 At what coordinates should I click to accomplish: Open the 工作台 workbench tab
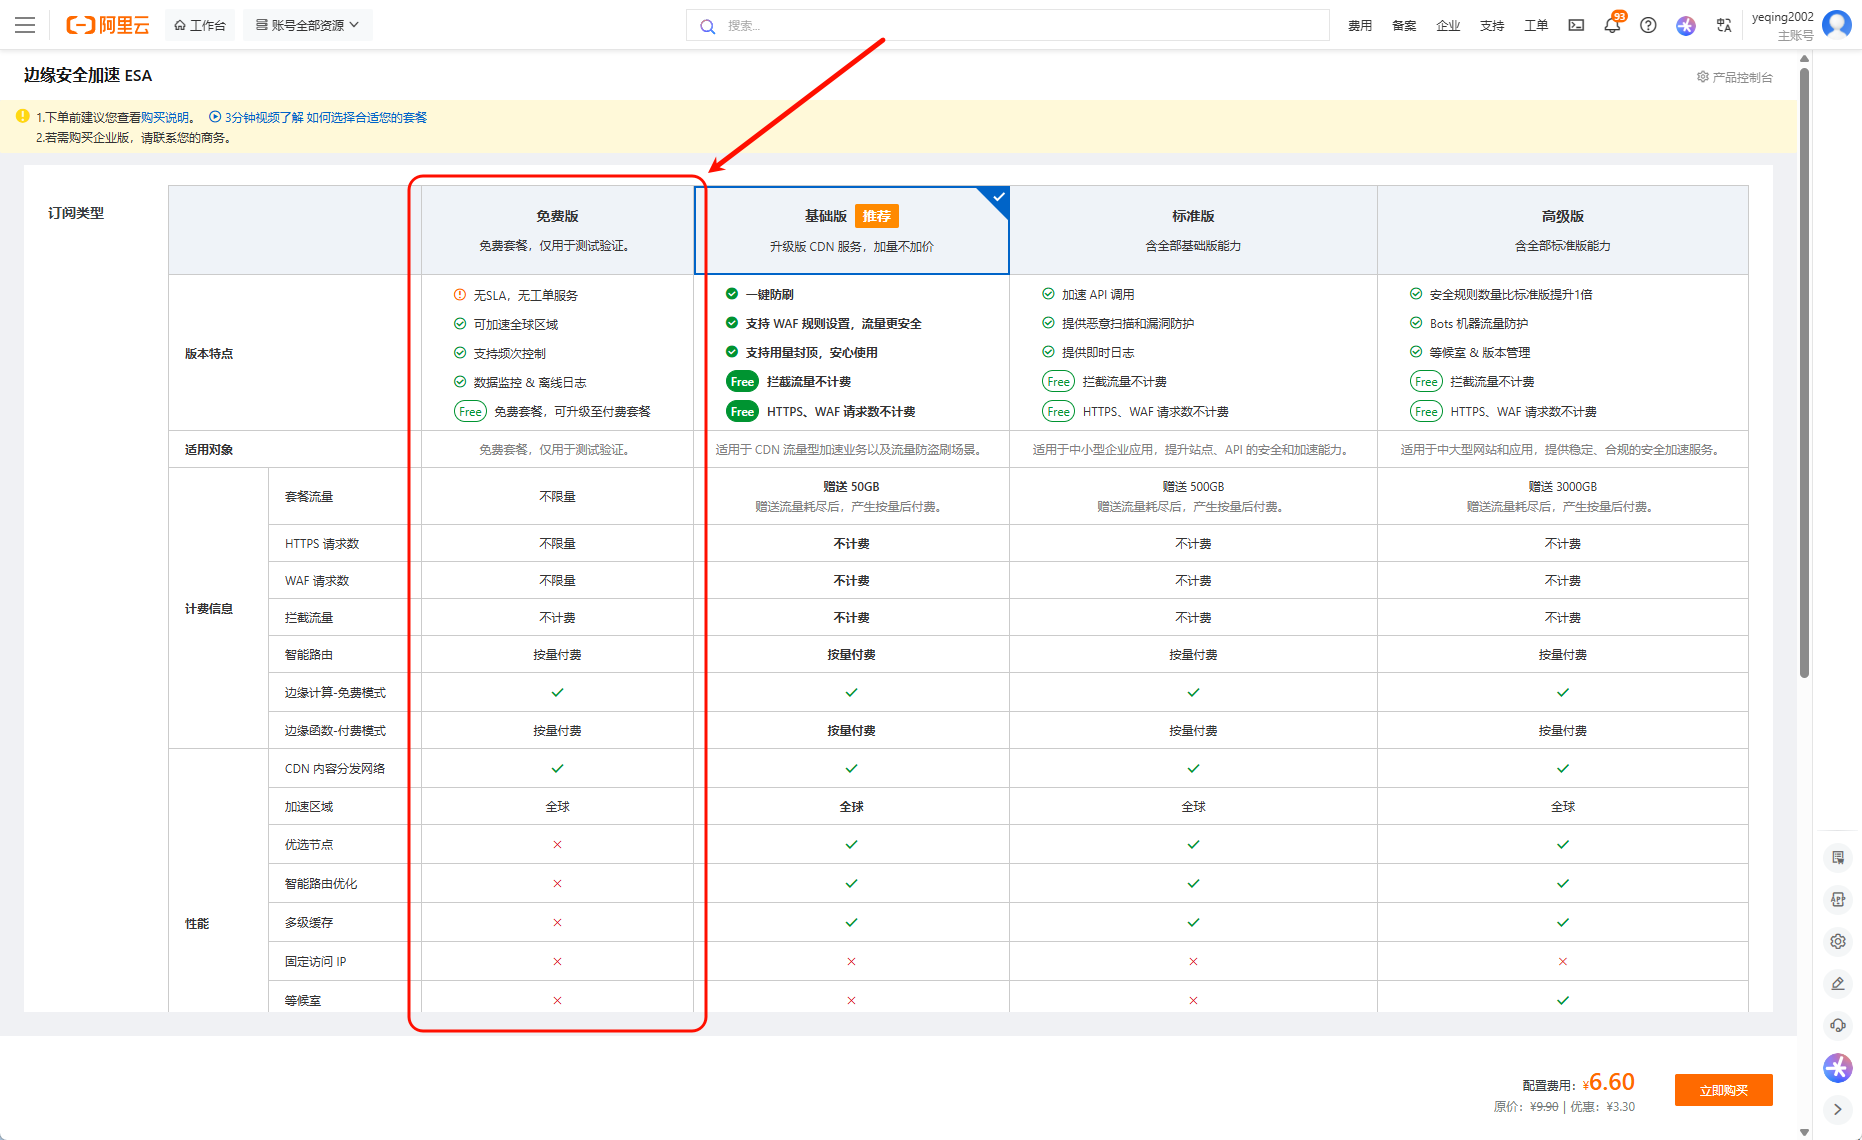pyautogui.click(x=200, y=25)
